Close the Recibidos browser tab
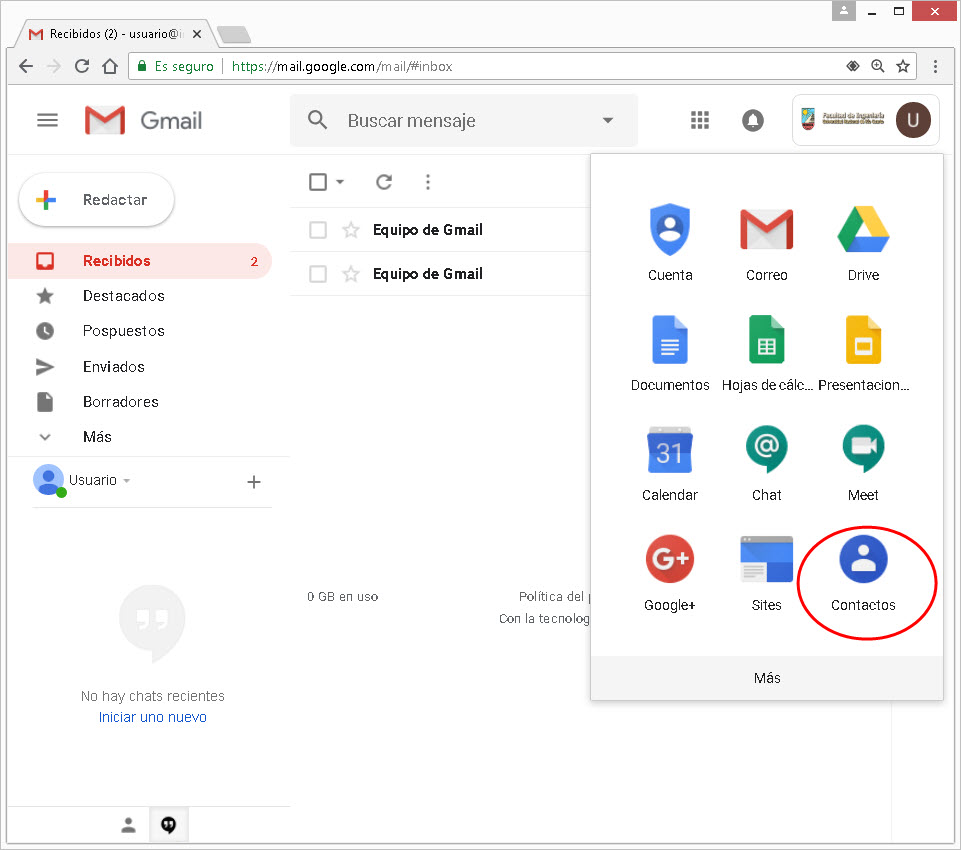961x850 pixels. click(197, 34)
